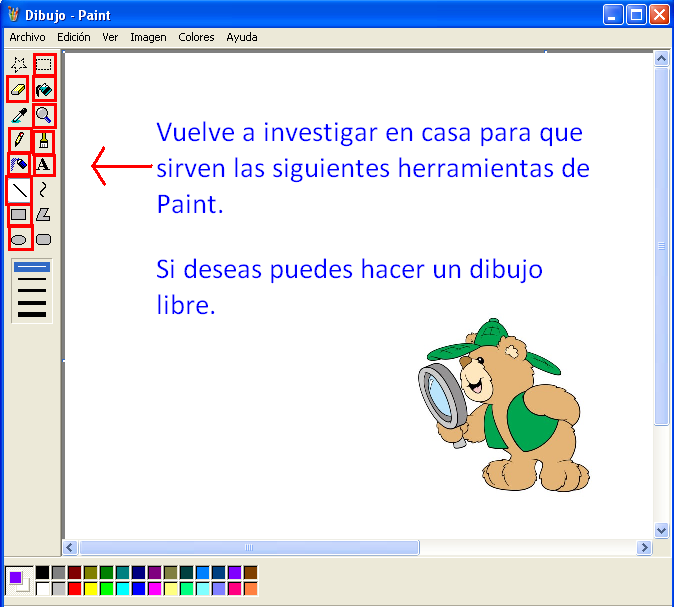Open the Imagen menu
Viewport: 674px width, 607px height.
point(148,37)
